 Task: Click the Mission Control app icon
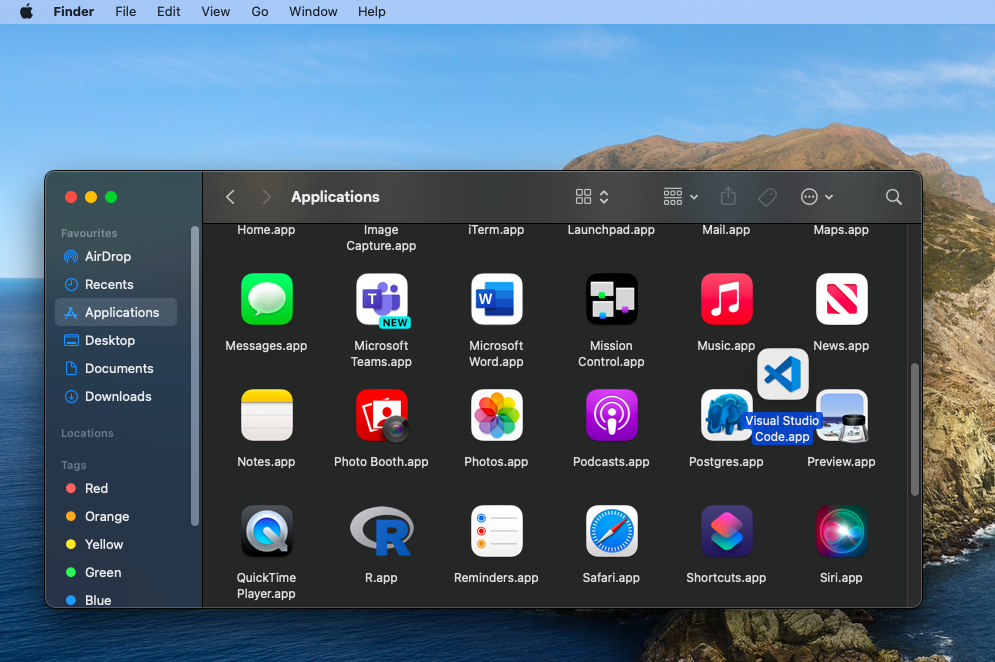click(611, 300)
